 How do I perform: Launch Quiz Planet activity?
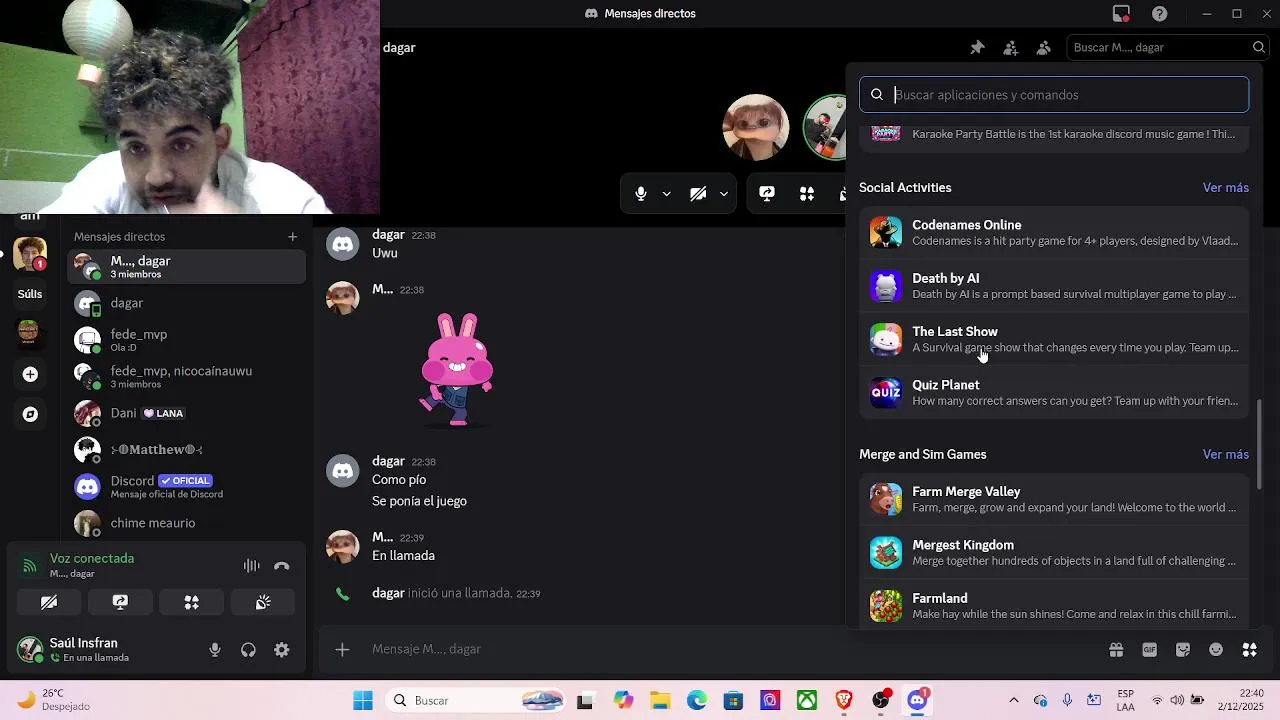tap(1054, 392)
